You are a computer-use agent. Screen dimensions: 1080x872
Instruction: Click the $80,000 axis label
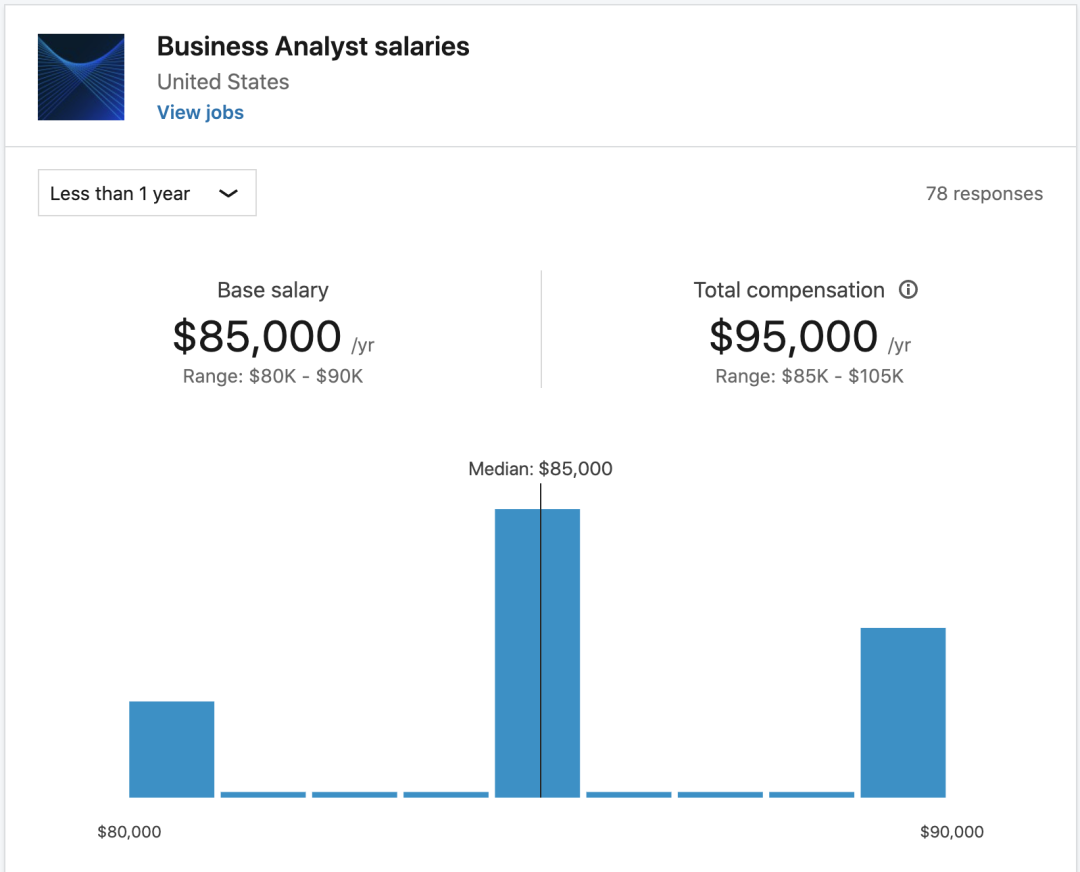[x=129, y=832]
